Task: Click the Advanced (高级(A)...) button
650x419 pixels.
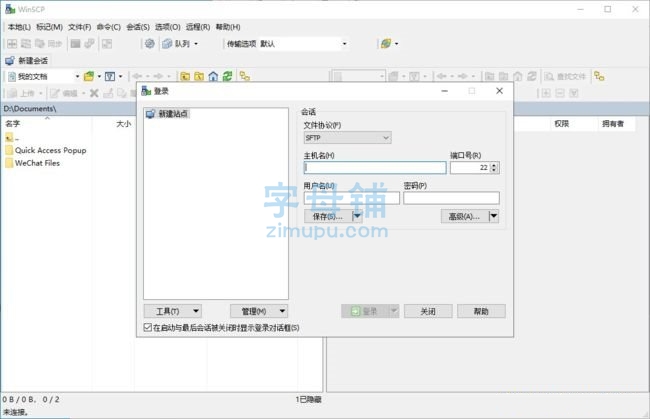Action: [x=465, y=216]
